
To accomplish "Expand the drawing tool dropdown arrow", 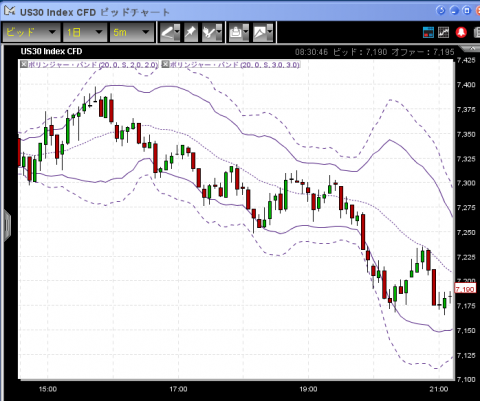I will 177,32.
